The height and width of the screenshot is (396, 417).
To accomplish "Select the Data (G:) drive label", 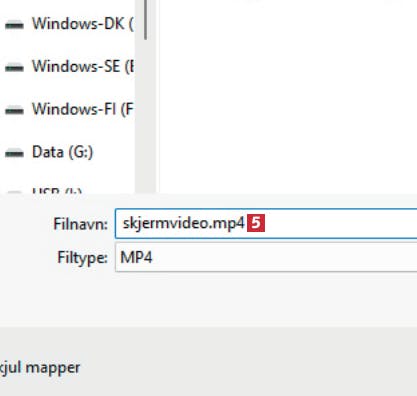I will [62, 152].
